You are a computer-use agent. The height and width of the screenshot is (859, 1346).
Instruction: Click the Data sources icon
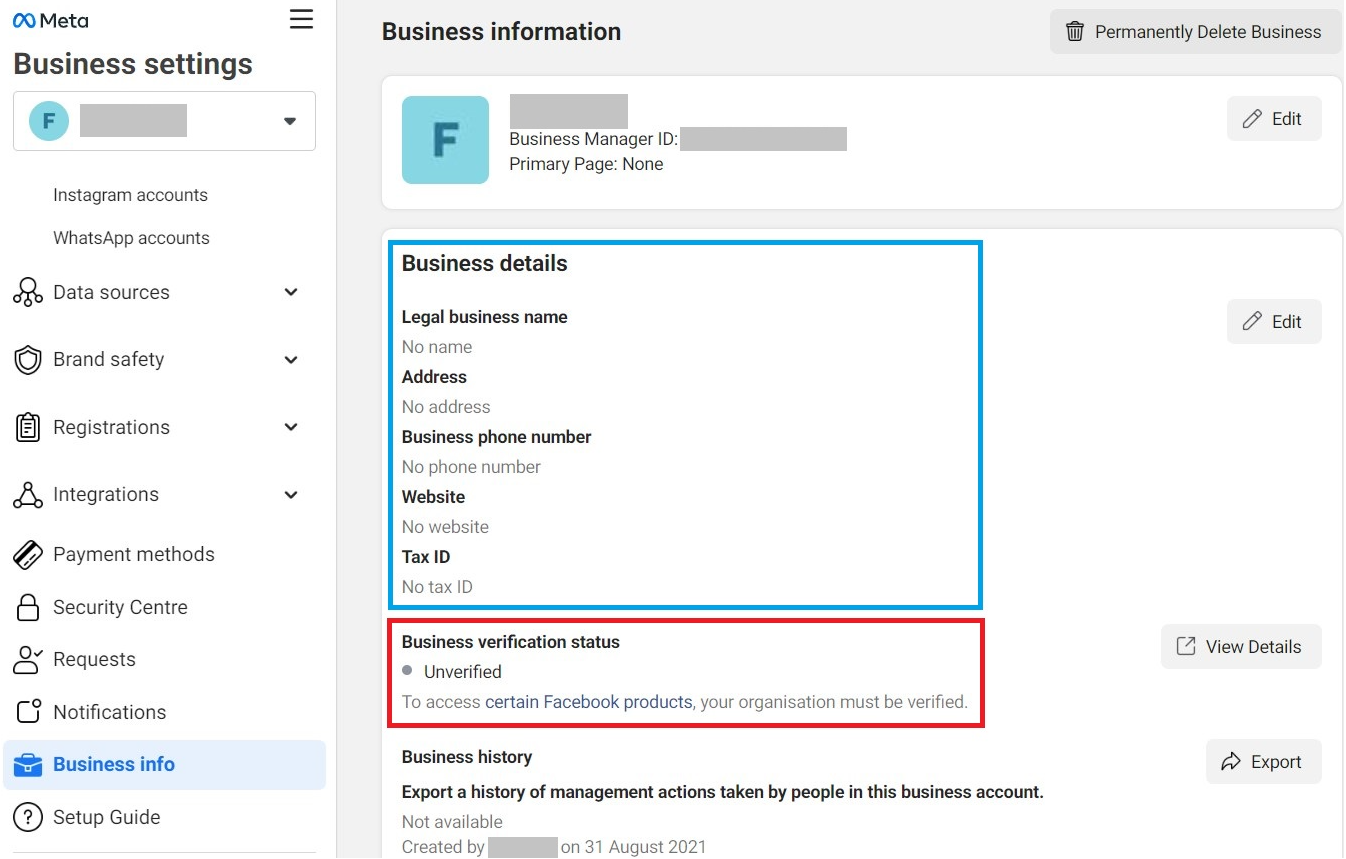coord(28,293)
